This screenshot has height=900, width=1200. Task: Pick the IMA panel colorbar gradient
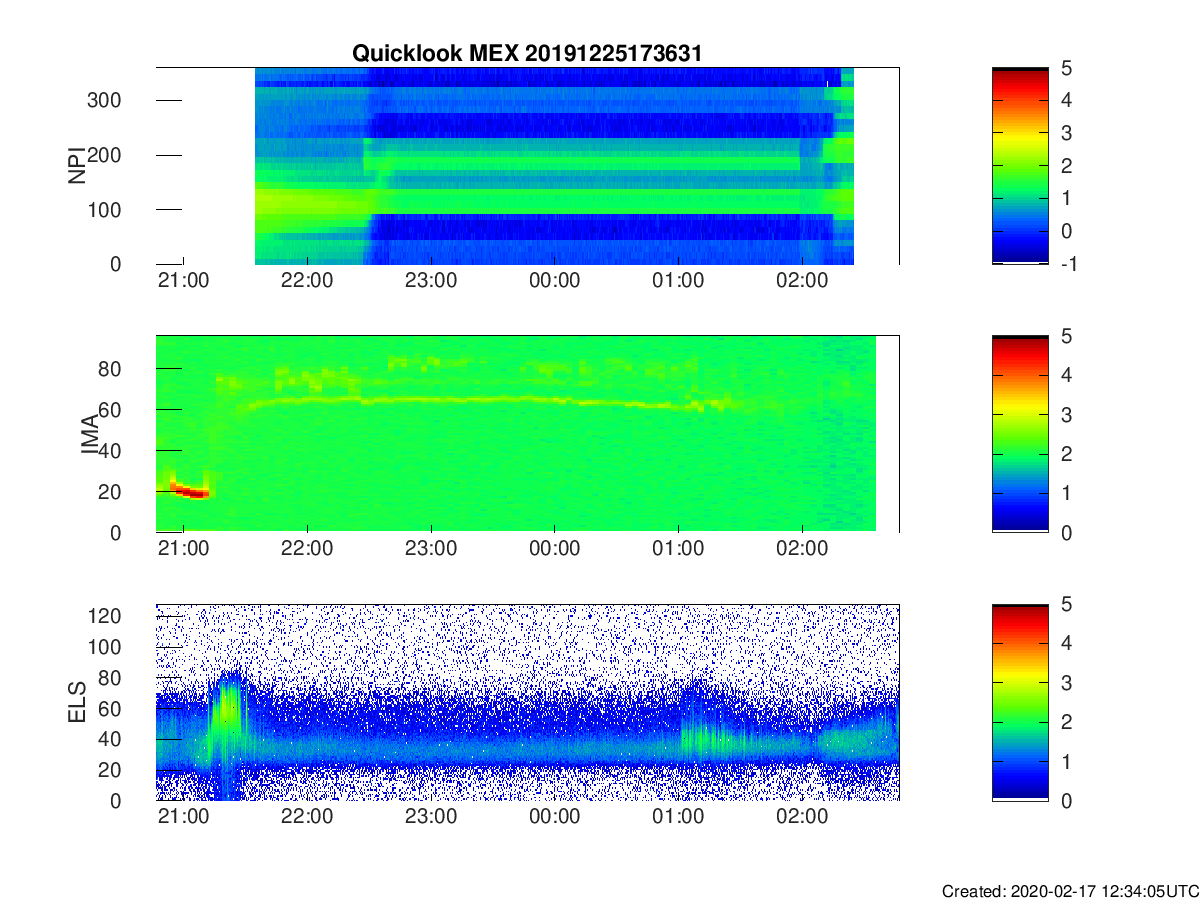pyautogui.click(x=1020, y=434)
